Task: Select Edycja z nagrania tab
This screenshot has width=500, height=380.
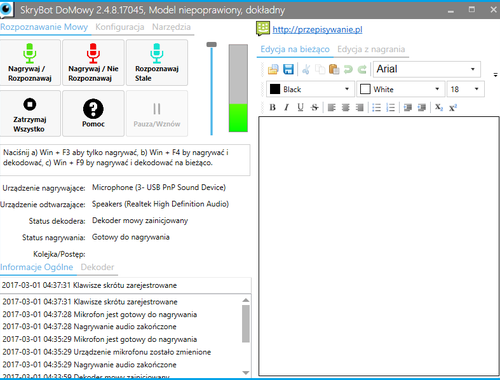Action: pos(371,49)
